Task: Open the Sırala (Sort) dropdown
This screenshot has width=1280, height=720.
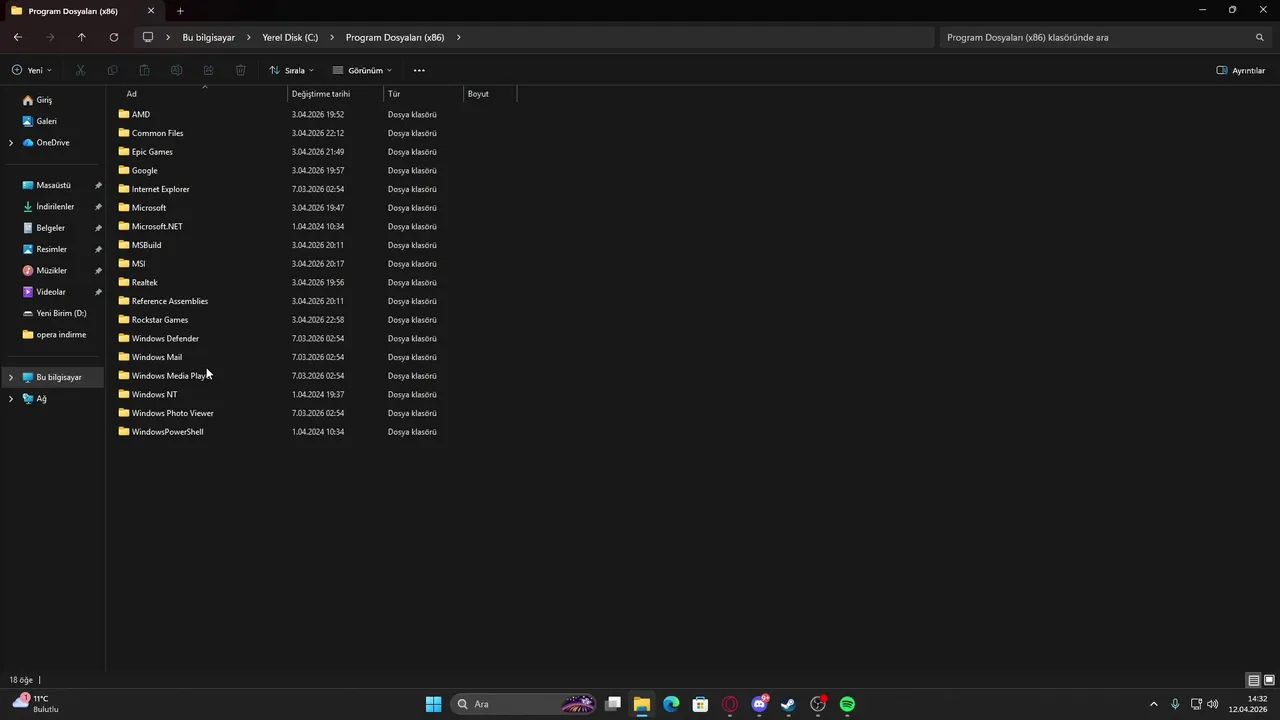Action: point(291,70)
